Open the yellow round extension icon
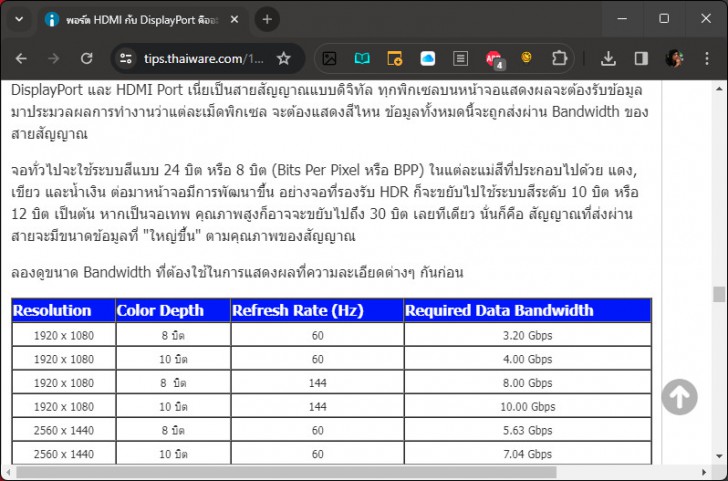 tap(526, 58)
